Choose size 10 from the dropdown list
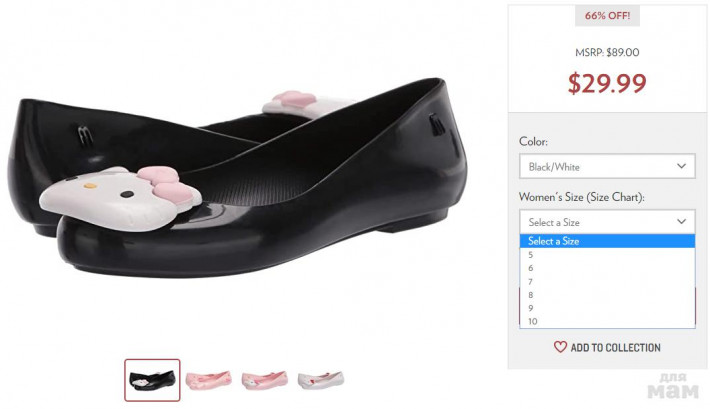This screenshot has height=409, width=710. pos(534,321)
